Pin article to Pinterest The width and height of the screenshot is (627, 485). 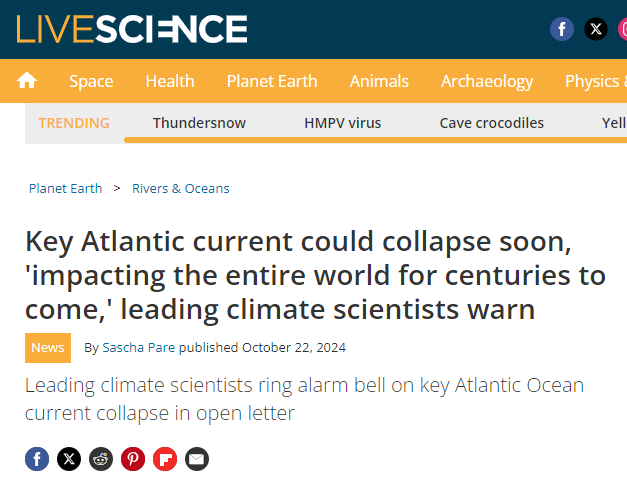pyautogui.click(x=133, y=459)
